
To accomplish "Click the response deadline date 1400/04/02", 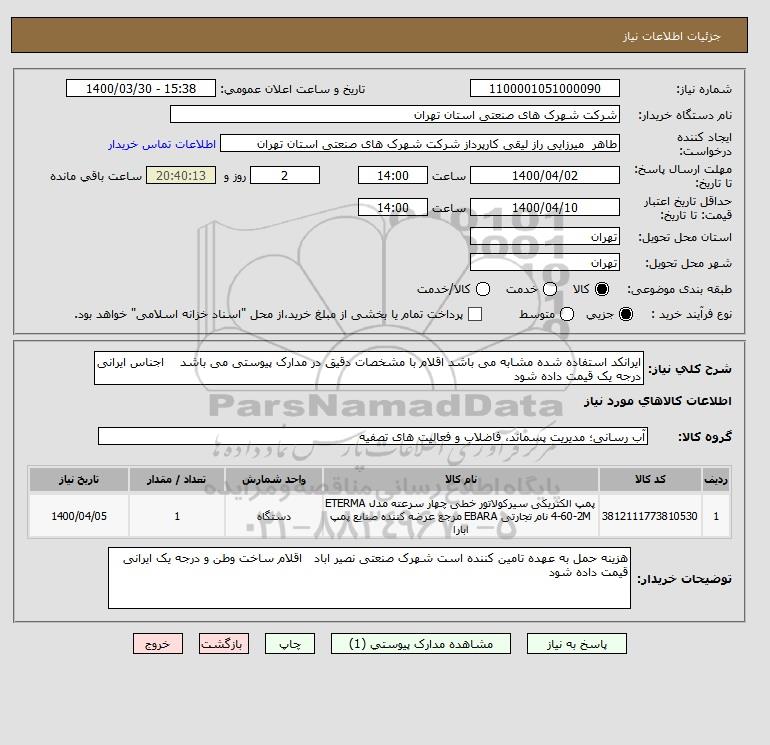I will coord(545,175).
